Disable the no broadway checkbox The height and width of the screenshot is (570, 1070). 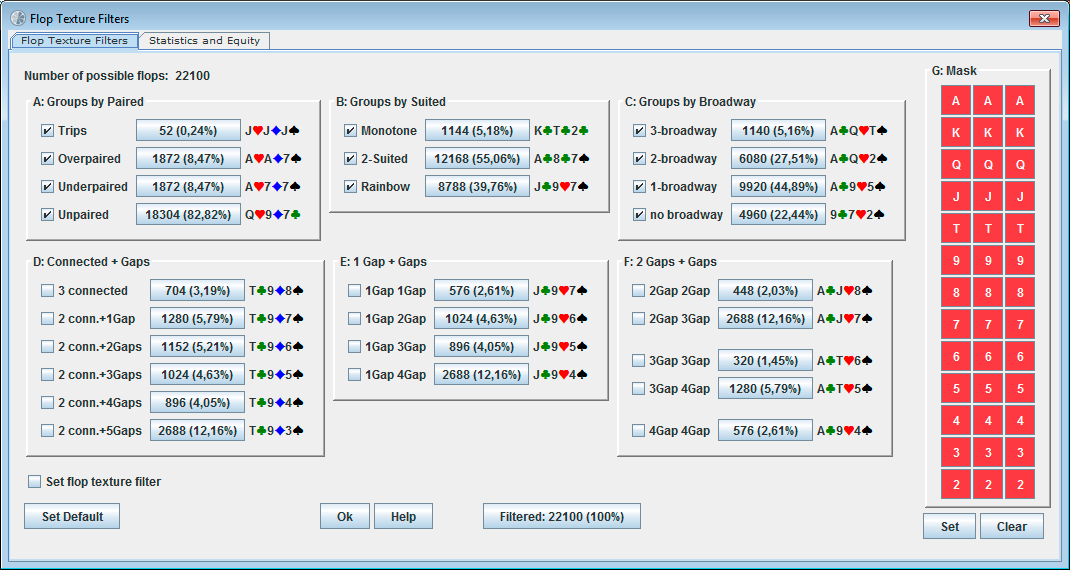point(639,214)
